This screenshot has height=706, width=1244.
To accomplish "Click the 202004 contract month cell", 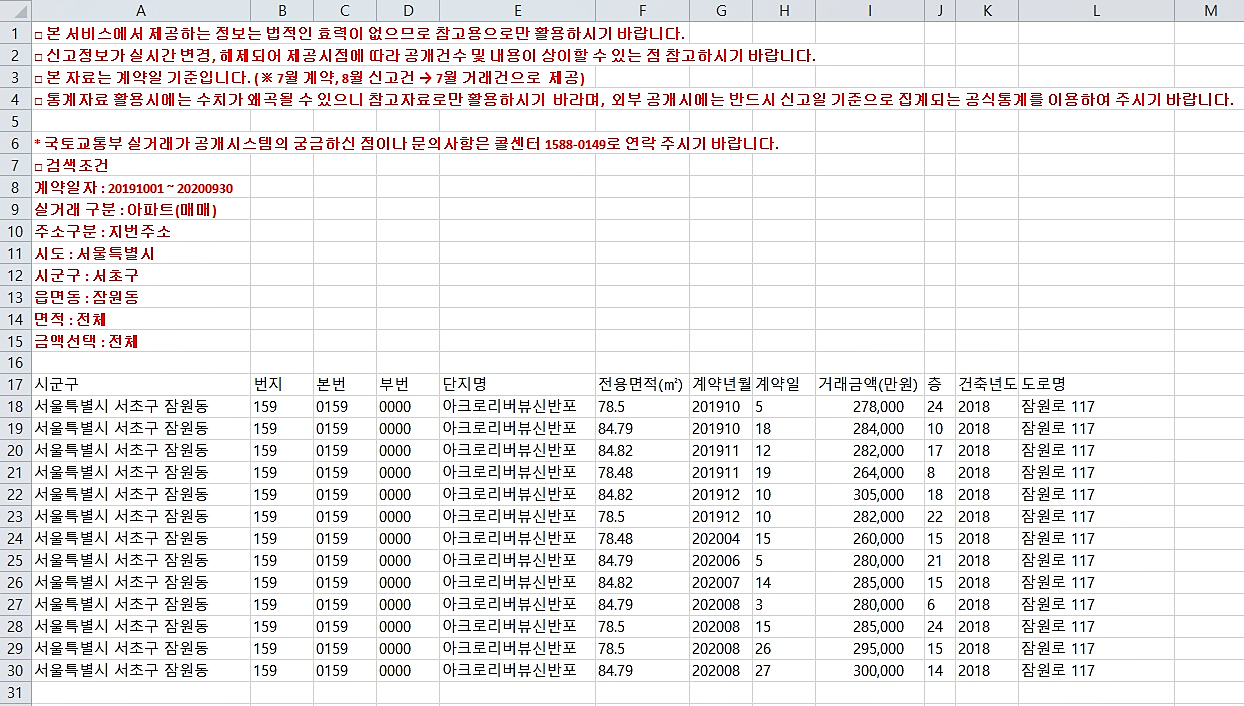I will point(720,538).
